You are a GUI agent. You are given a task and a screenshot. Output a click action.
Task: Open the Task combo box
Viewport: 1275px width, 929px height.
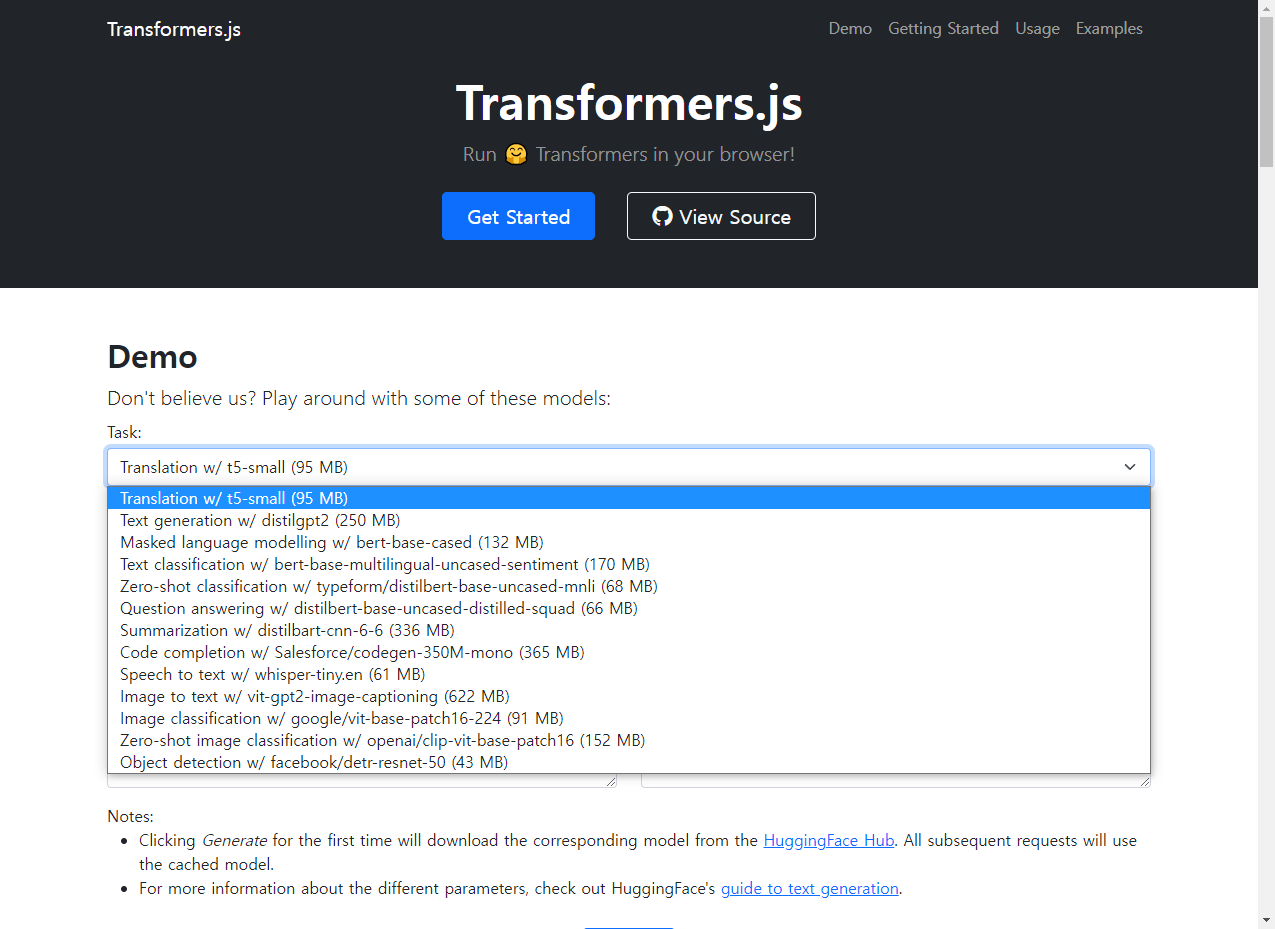(x=629, y=467)
